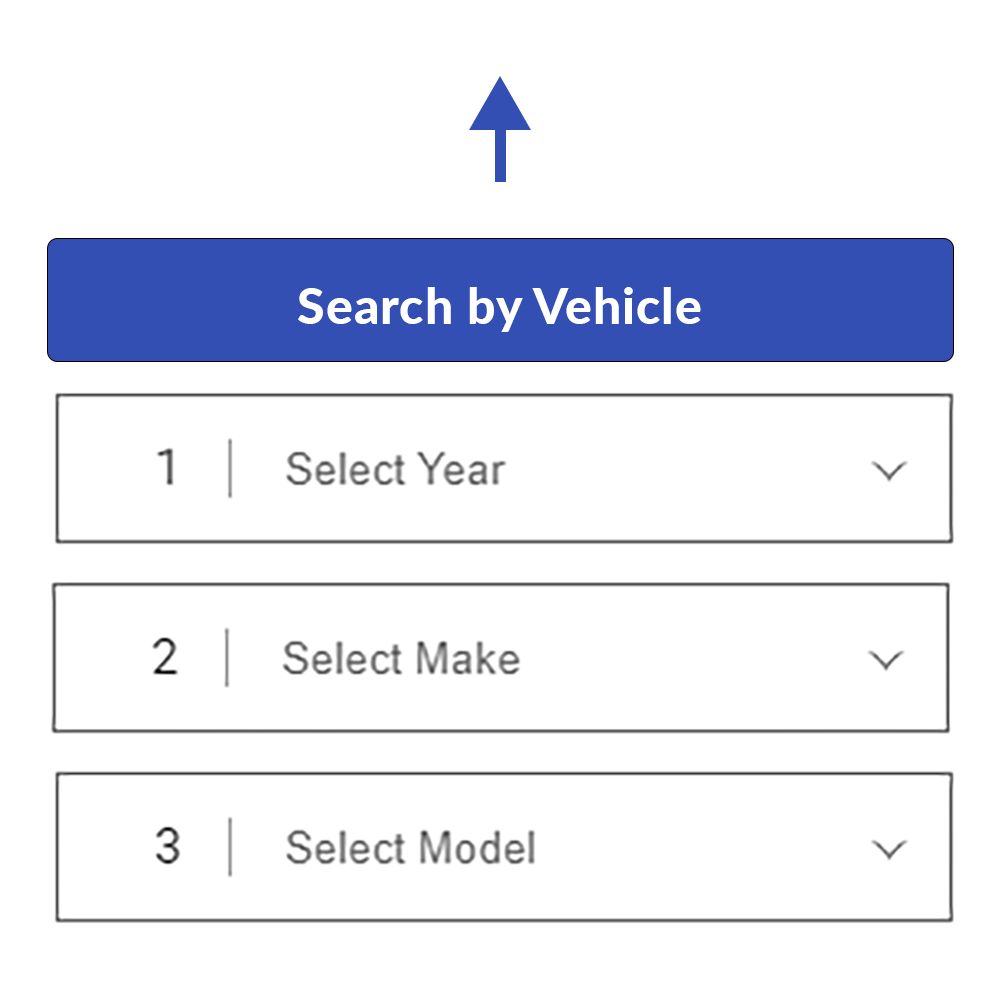Click the triangular head of the up arrow

coord(500,108)
